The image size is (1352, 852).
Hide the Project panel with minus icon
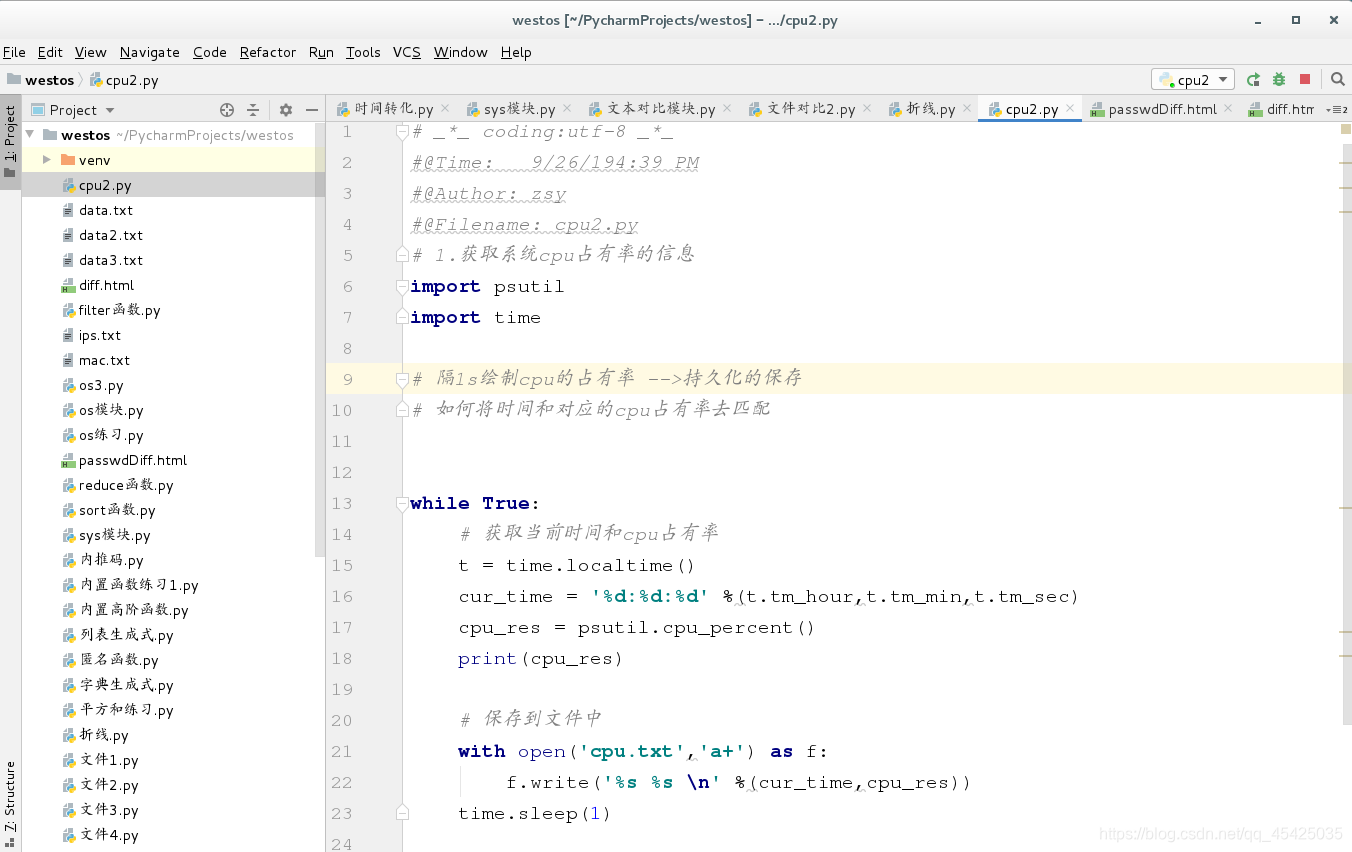click(x=312, y=110)
